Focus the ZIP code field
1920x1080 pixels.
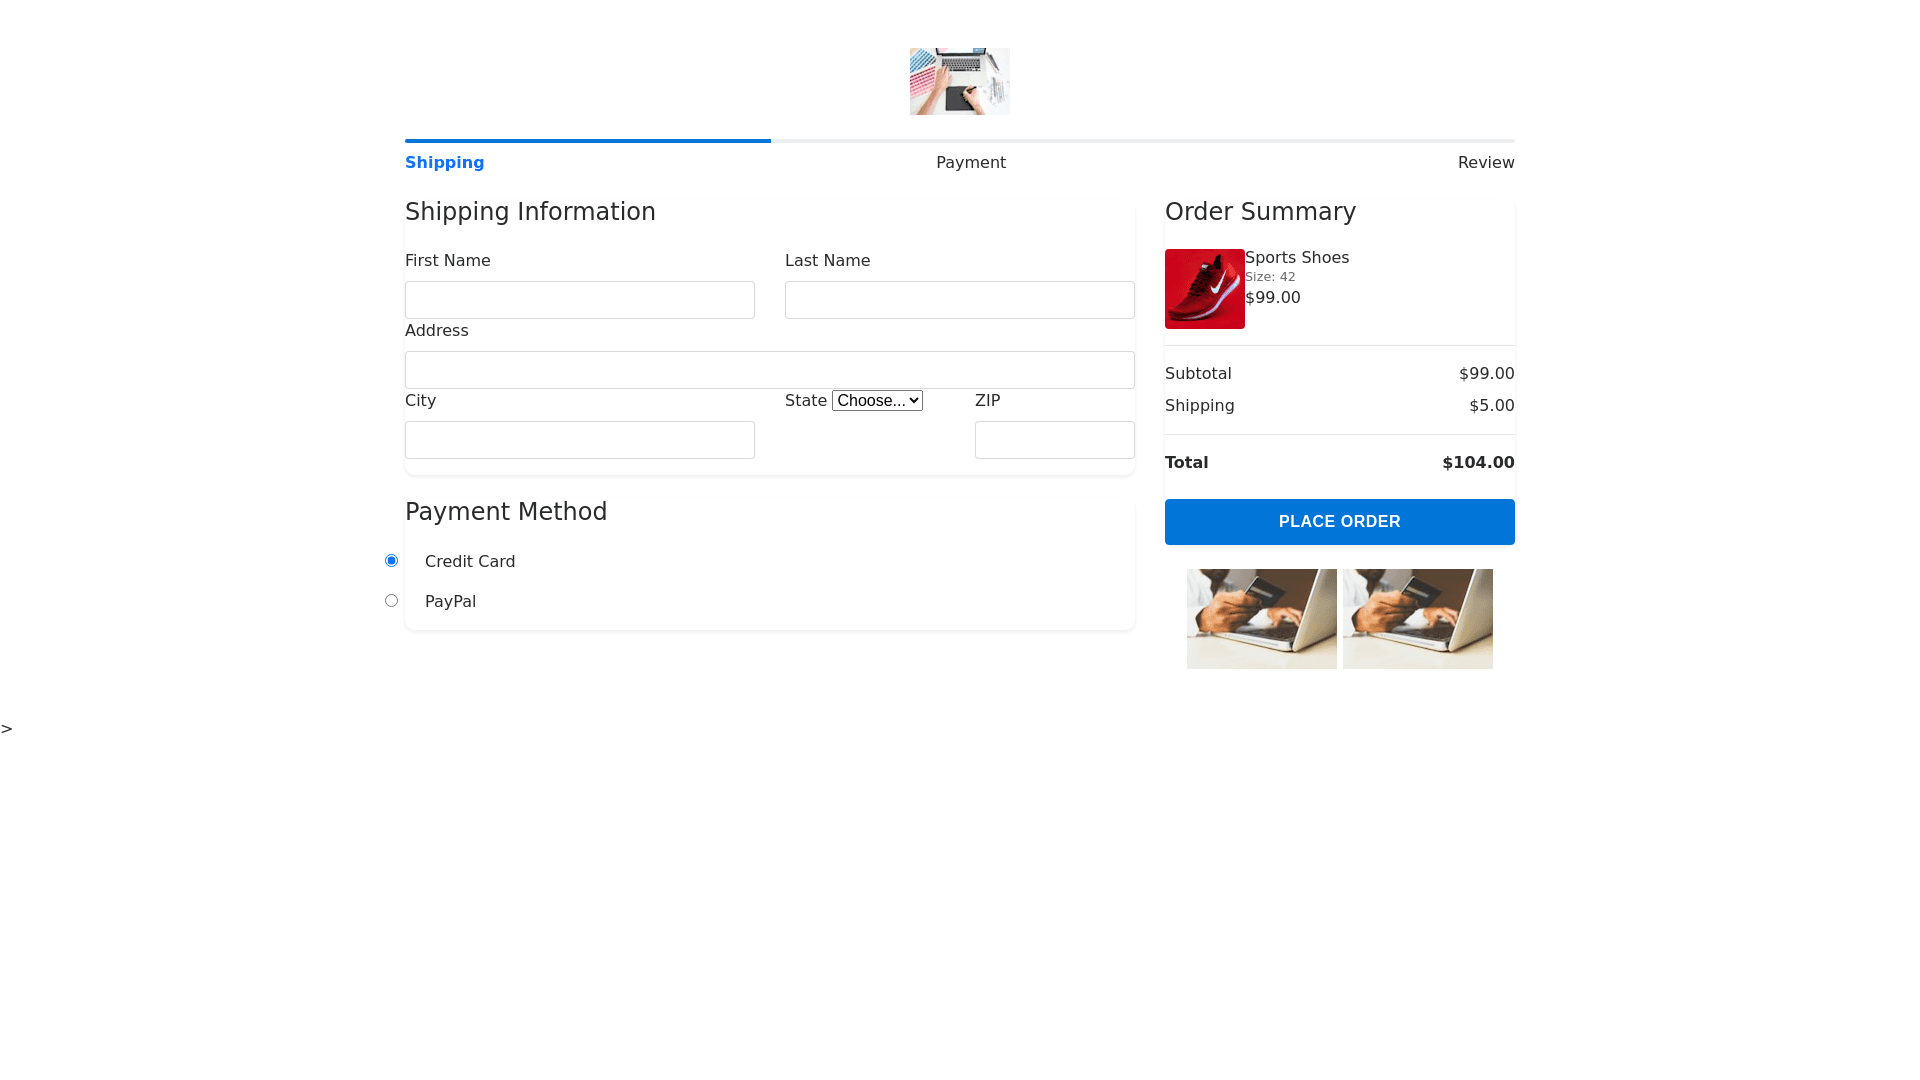pos(1054,440)
